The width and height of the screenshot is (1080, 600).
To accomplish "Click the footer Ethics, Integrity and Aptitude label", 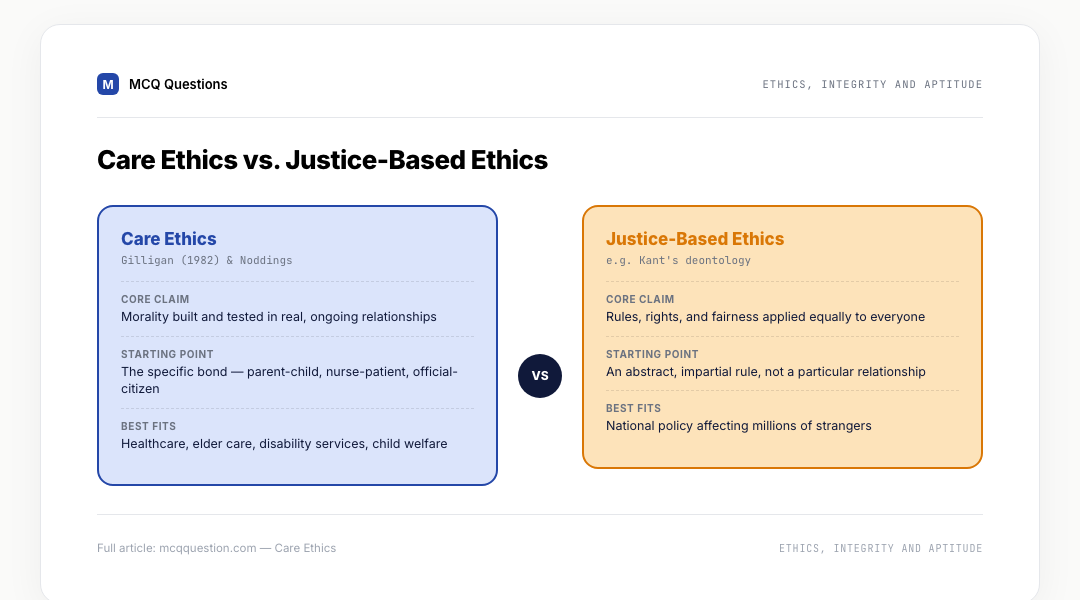I will pyautogui.click(x=880, y=548).
